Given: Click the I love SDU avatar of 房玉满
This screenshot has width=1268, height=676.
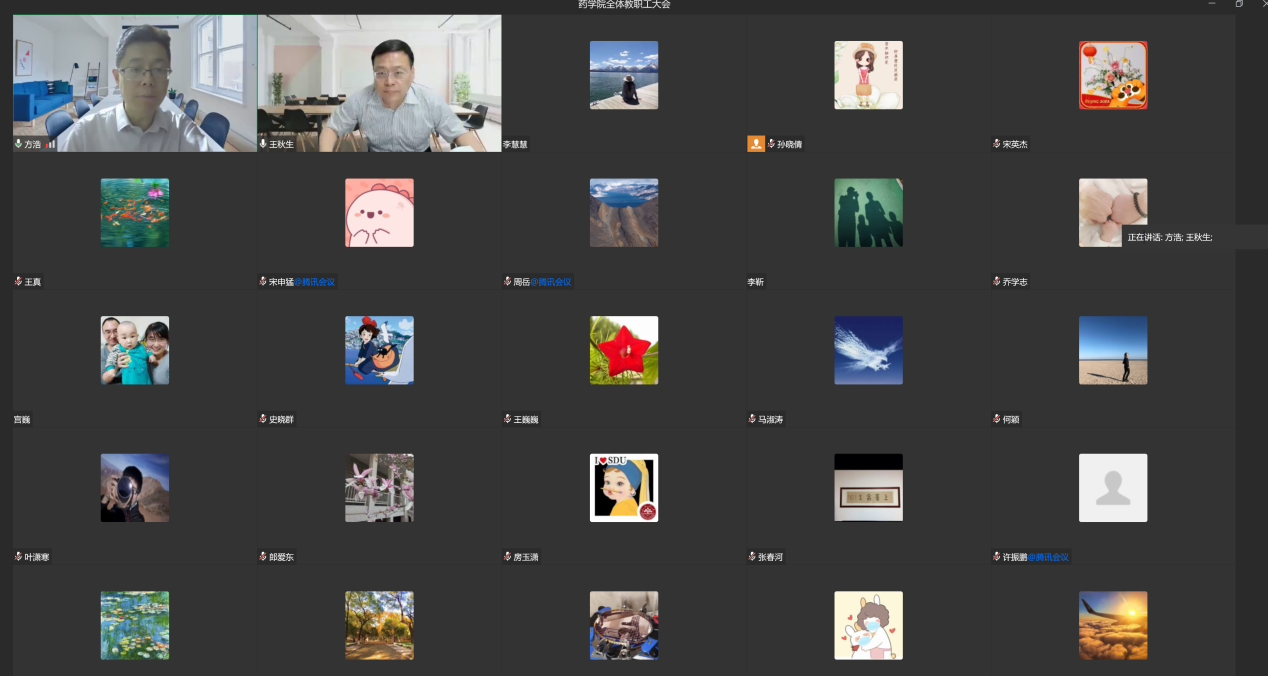Looking at the screenshot, I should tap(624, 488).
